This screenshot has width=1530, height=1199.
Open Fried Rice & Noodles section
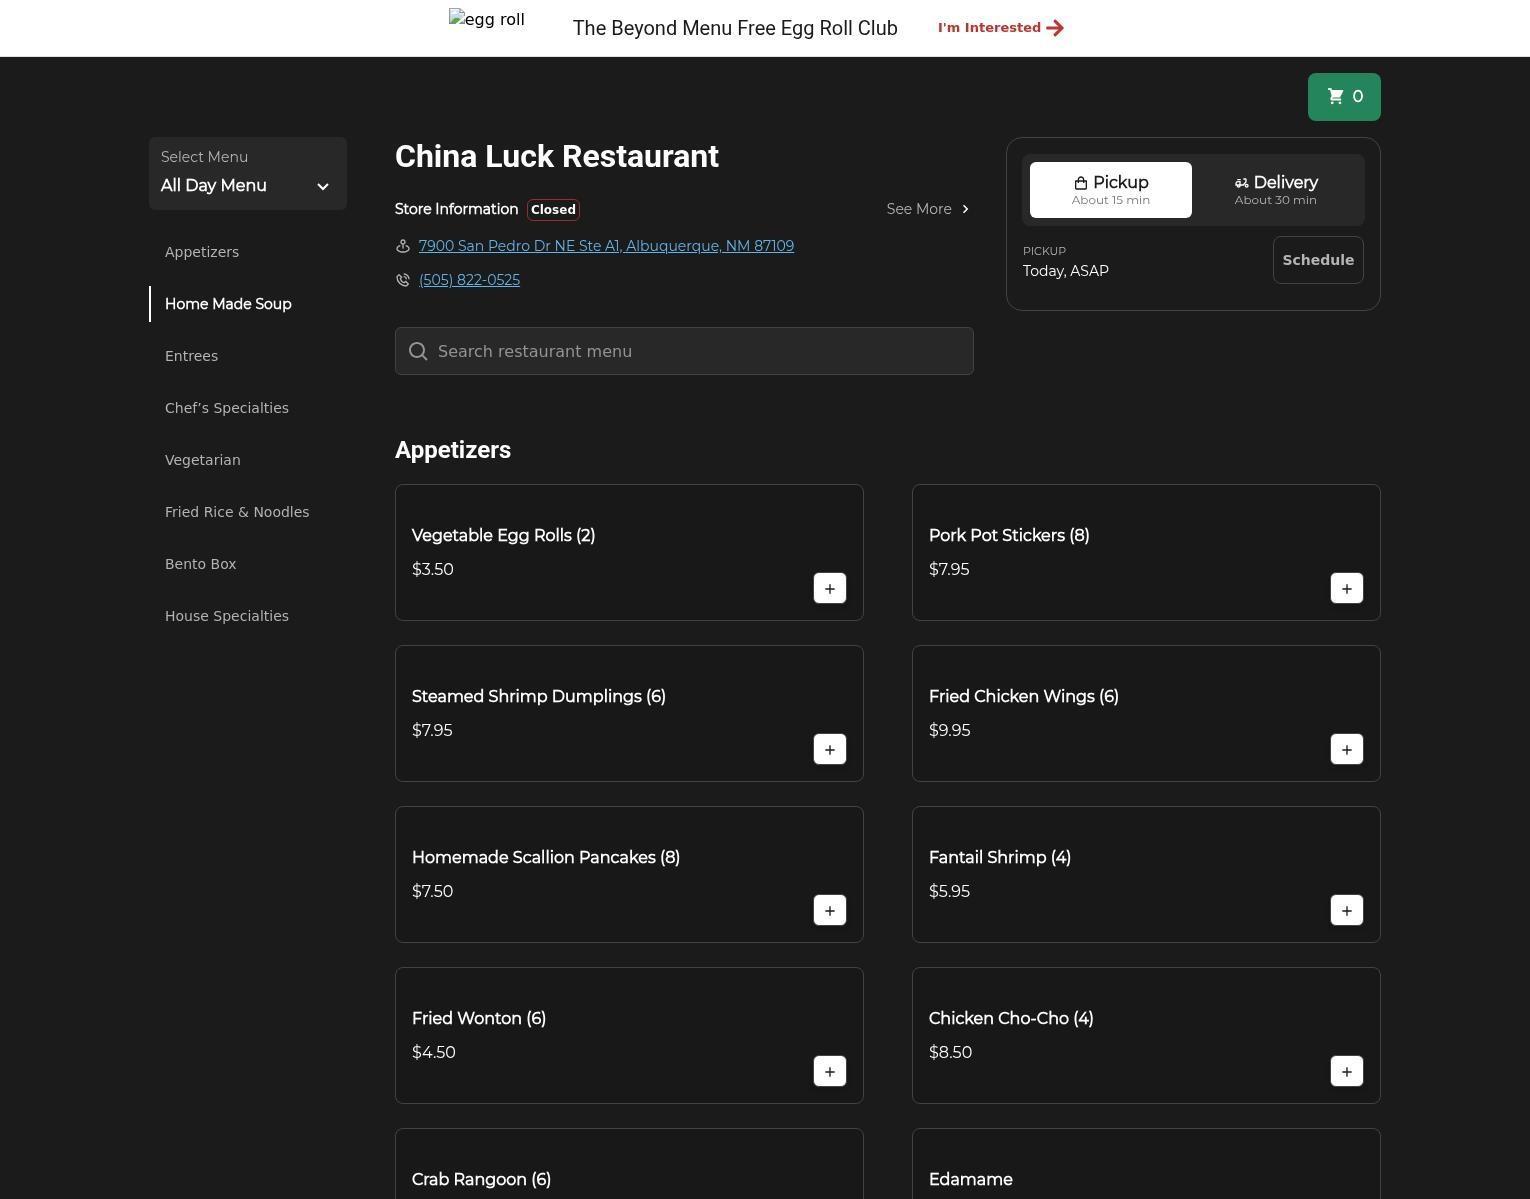237,512
